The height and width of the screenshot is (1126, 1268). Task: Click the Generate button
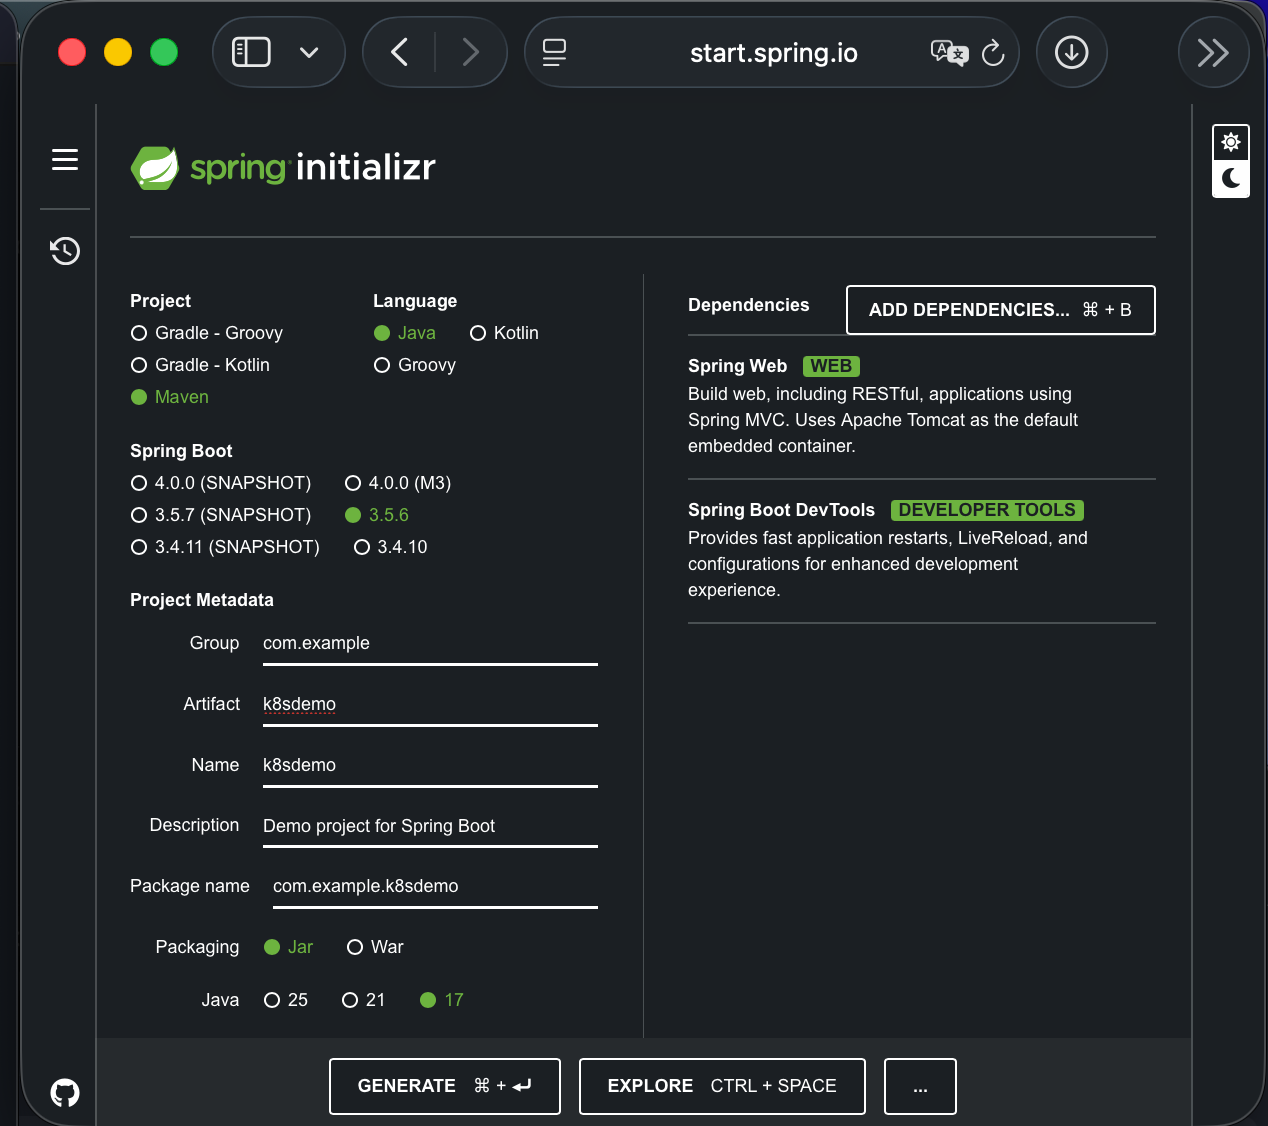(x=444, y=1086)
